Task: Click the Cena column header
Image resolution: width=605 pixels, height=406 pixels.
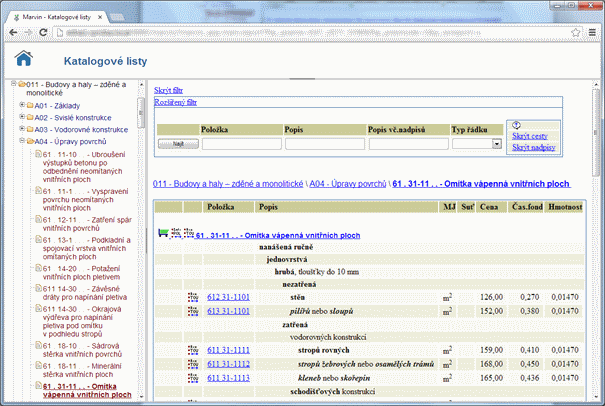Action: (x=489, y=207)
